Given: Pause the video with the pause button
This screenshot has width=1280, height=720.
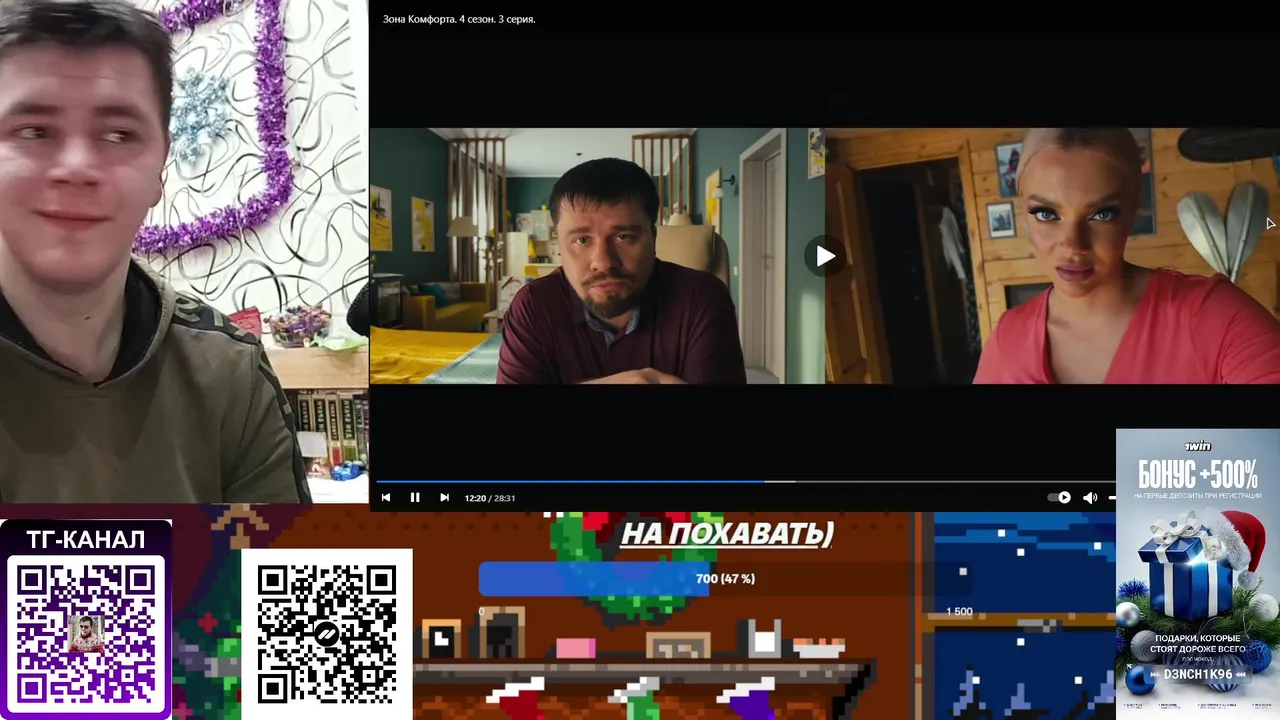Looking at the screenshot, I should click(x=415, y=497).
